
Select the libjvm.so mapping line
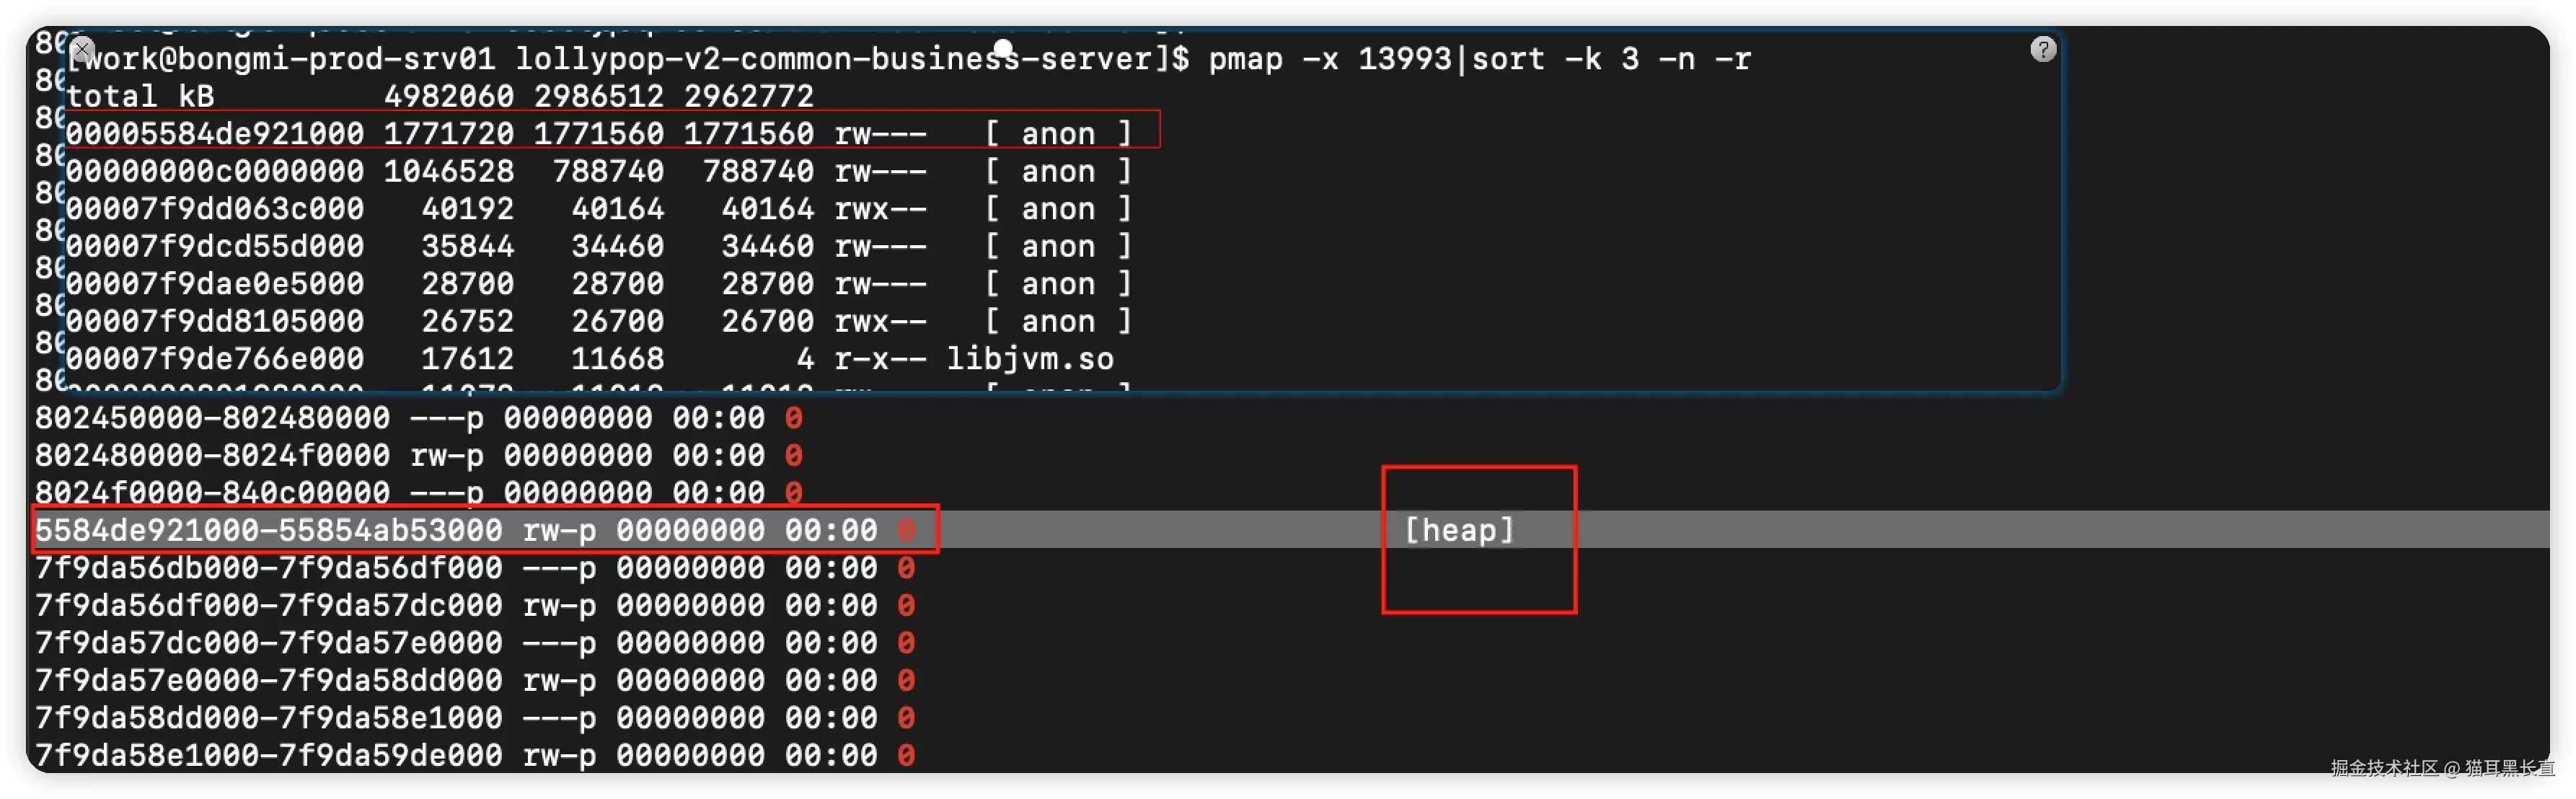pyautogui.click(x=590, y=358)
